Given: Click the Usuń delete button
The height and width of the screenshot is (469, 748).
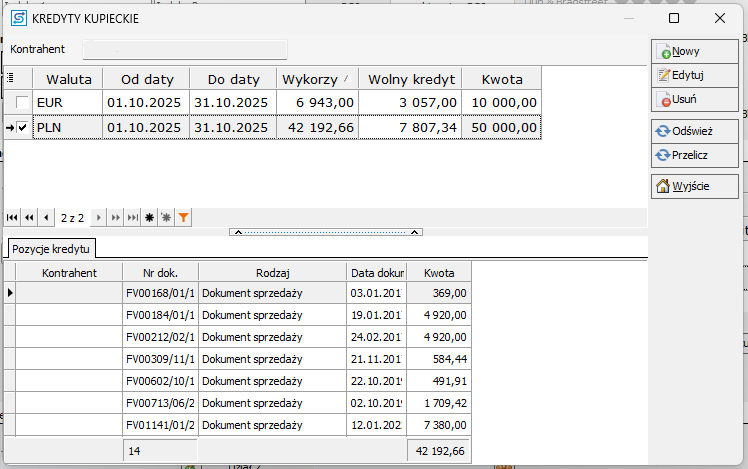Looking at the screenshot, I should pyautogui.click(x=695, y=99).
